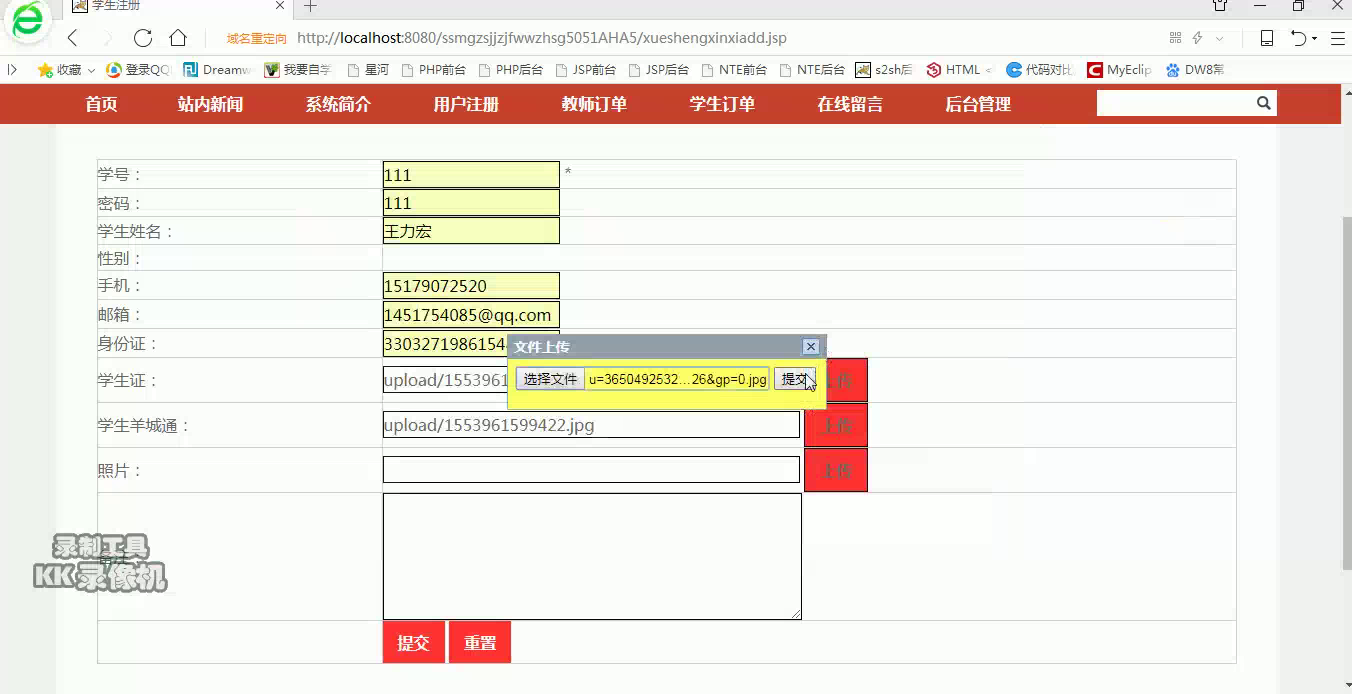1352x694 pixels.
Task: Click the lightning speed mode icon
Action: (1197, 38)
